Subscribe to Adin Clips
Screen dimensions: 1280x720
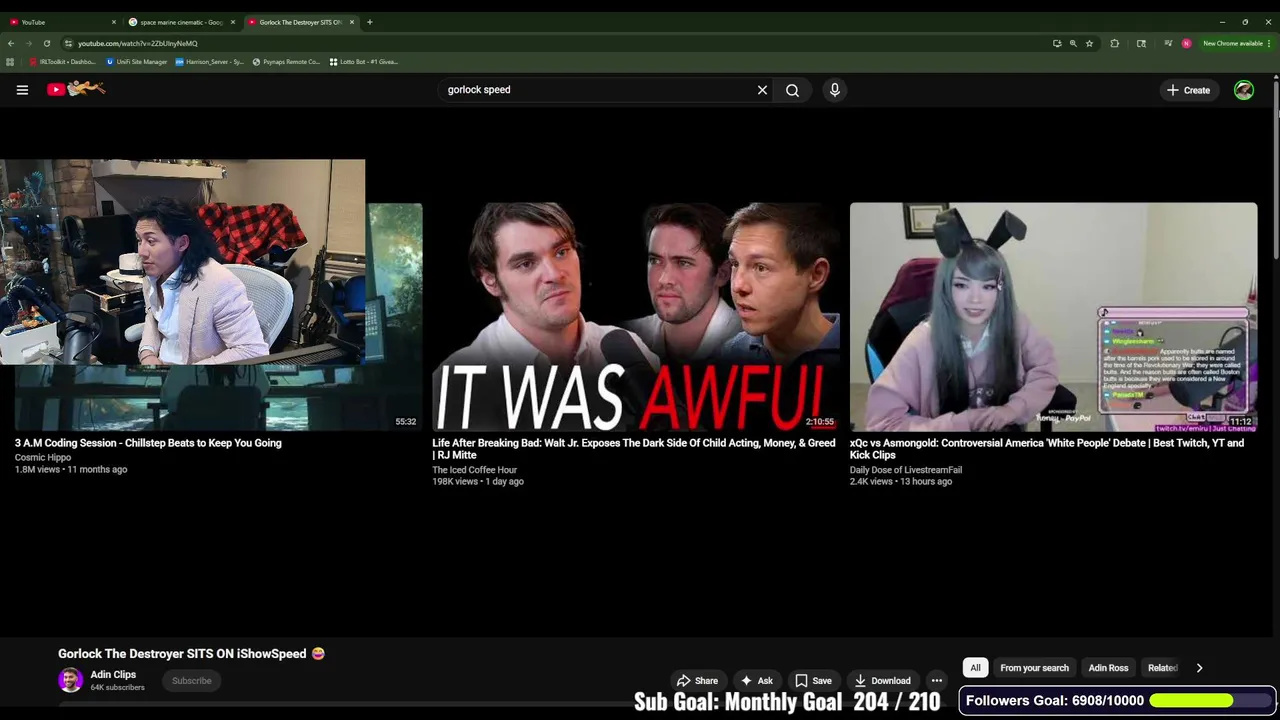[x=191, y=681]
